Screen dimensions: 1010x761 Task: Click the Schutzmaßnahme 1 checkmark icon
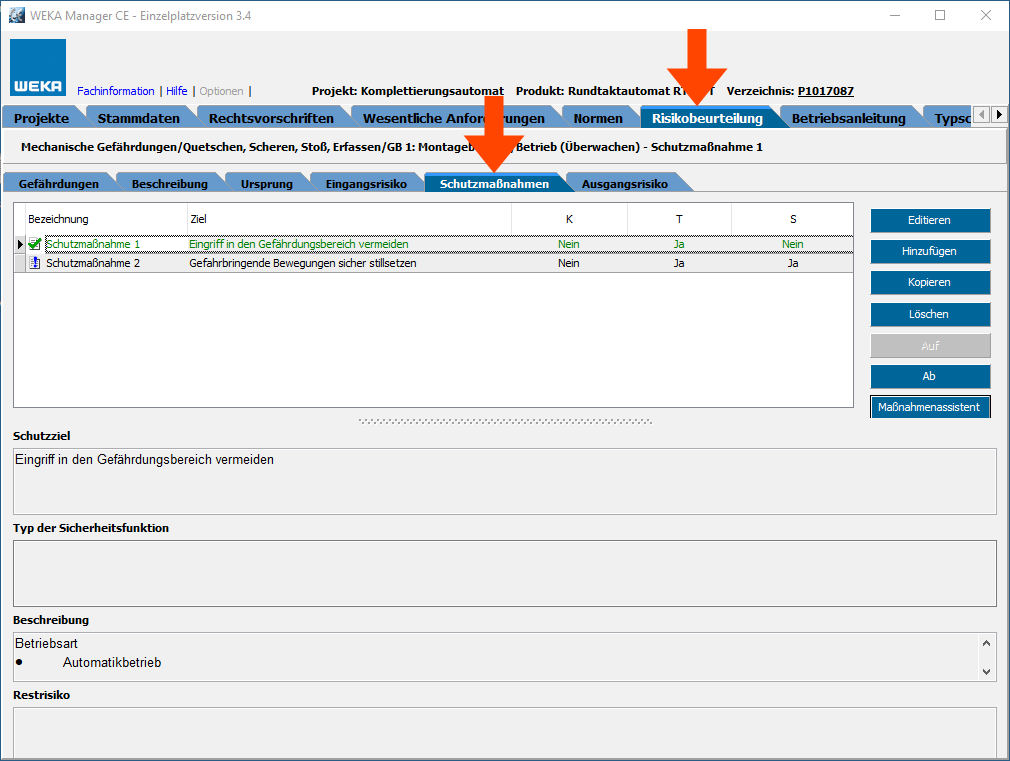(x=35, y=244)
